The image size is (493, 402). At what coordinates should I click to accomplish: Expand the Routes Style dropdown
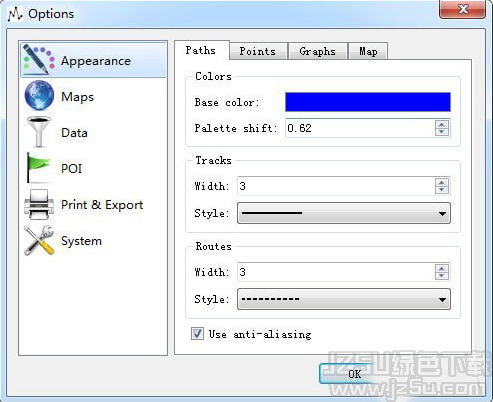(344, 299)
